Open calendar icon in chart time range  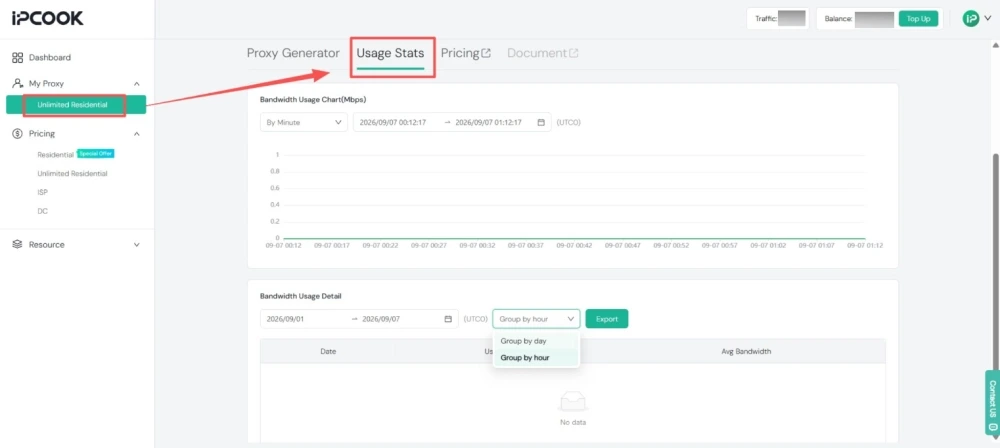click(541, 123)
